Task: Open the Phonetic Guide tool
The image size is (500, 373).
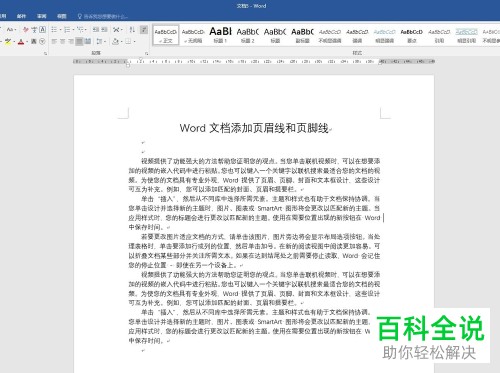Action: pyautogui.click(x=34, y=30)
